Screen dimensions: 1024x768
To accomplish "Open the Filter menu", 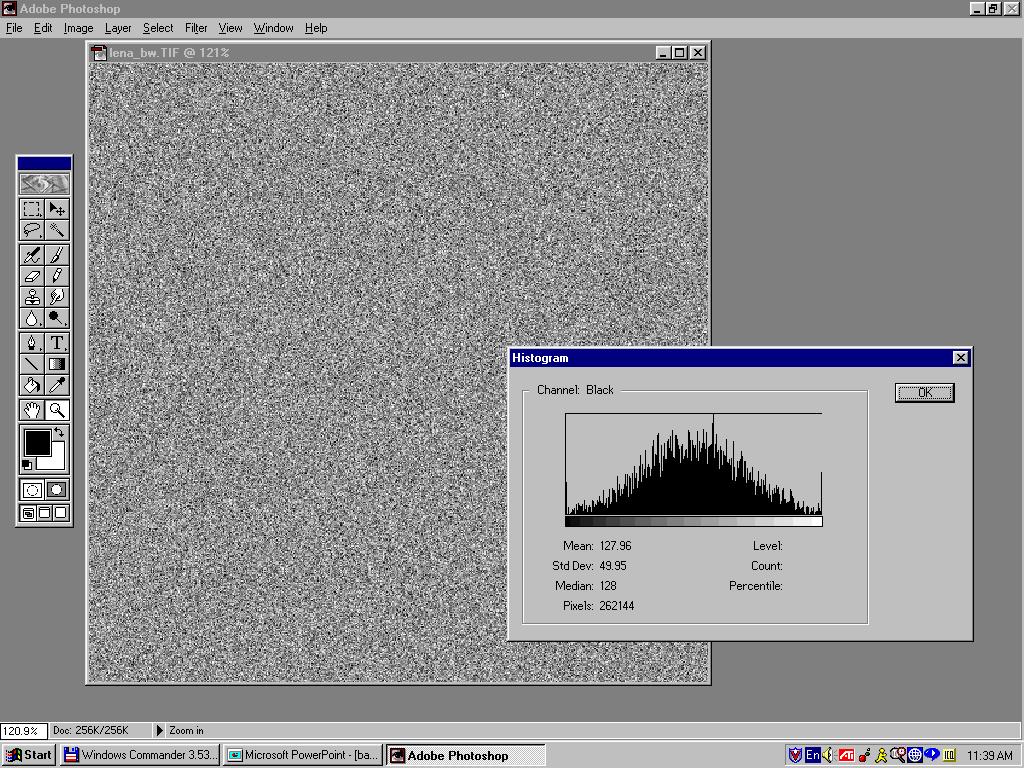I will 196,28.
